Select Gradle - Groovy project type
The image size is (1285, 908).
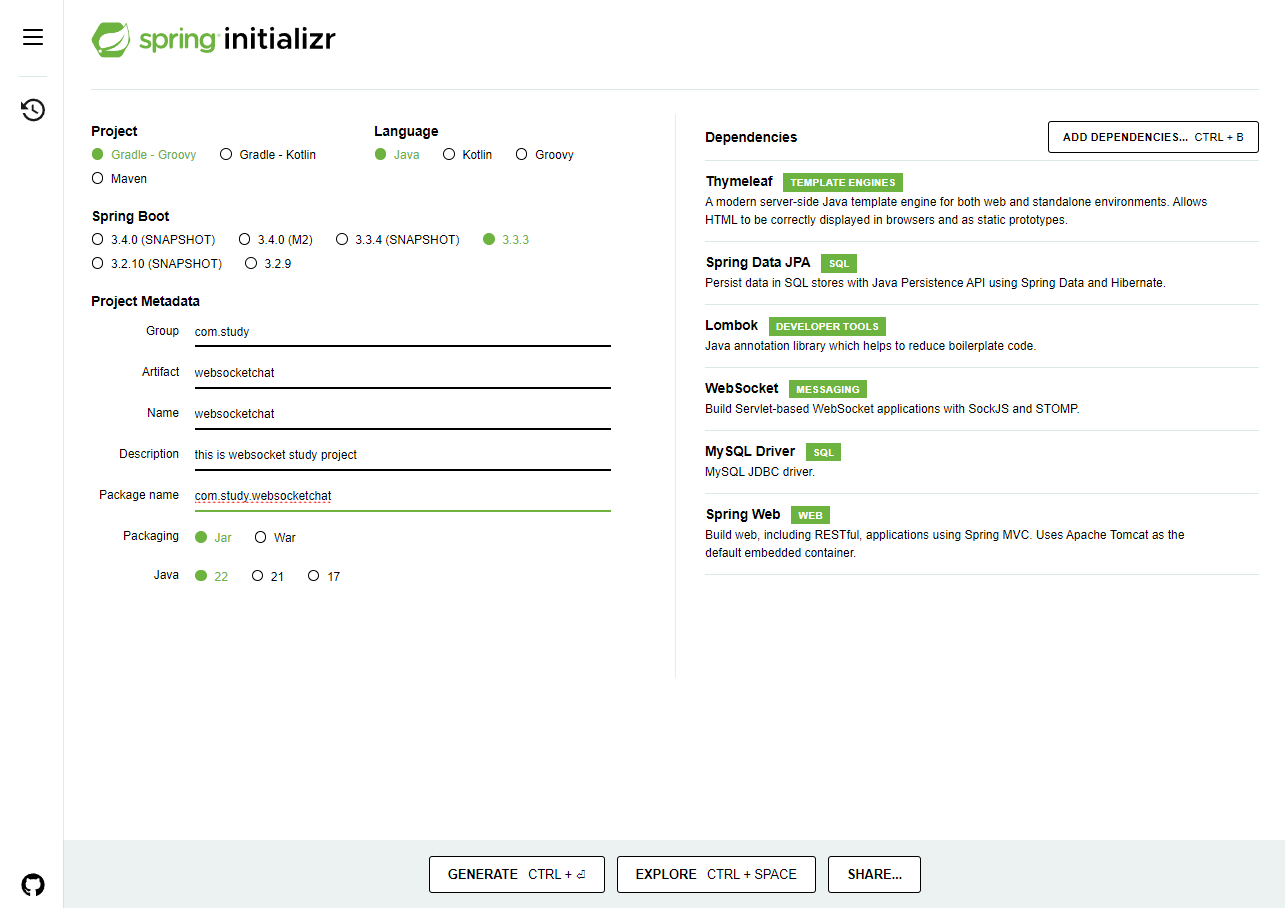(144, 155)
